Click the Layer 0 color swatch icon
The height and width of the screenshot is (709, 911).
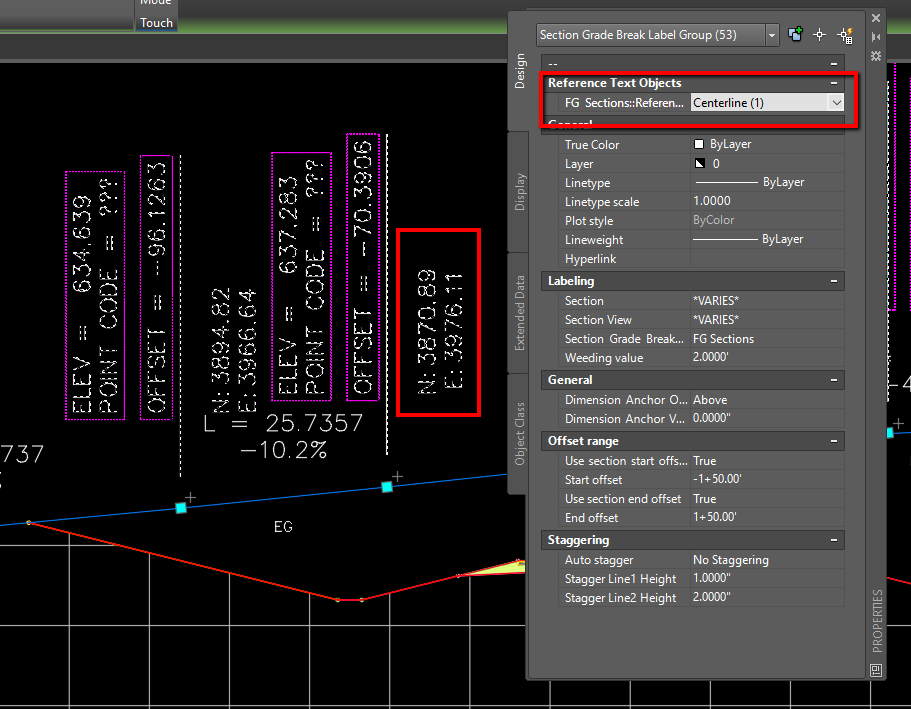699,163
